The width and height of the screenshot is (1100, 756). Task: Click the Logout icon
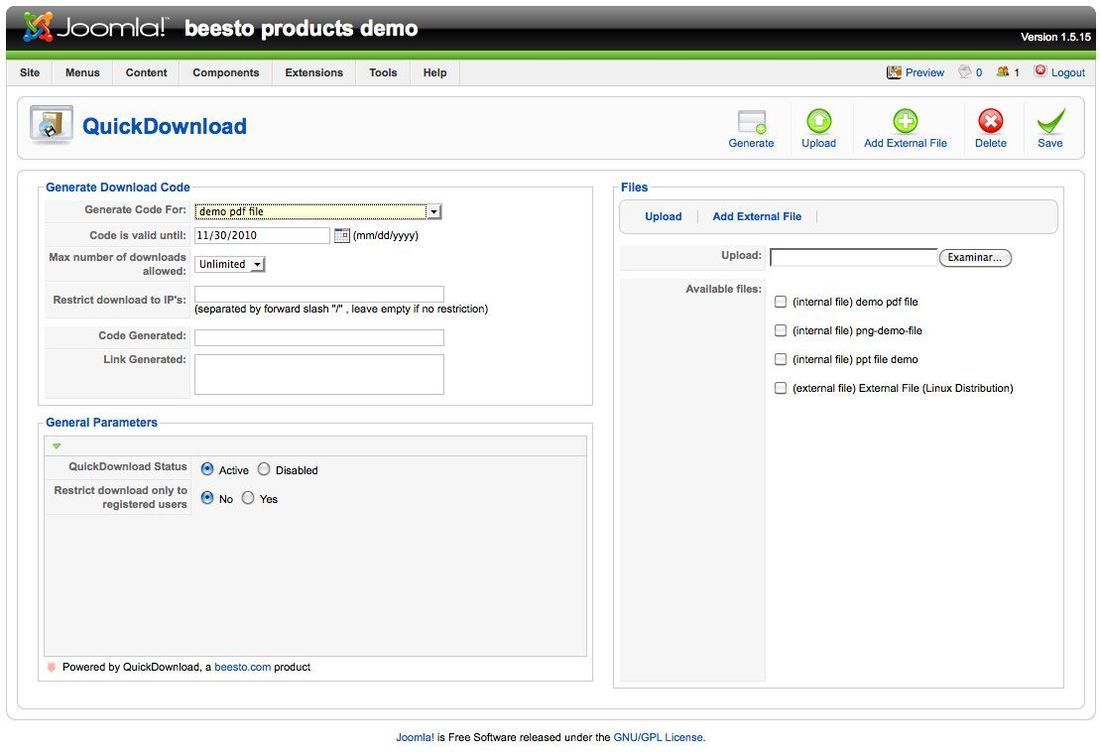click(1040, 71)
